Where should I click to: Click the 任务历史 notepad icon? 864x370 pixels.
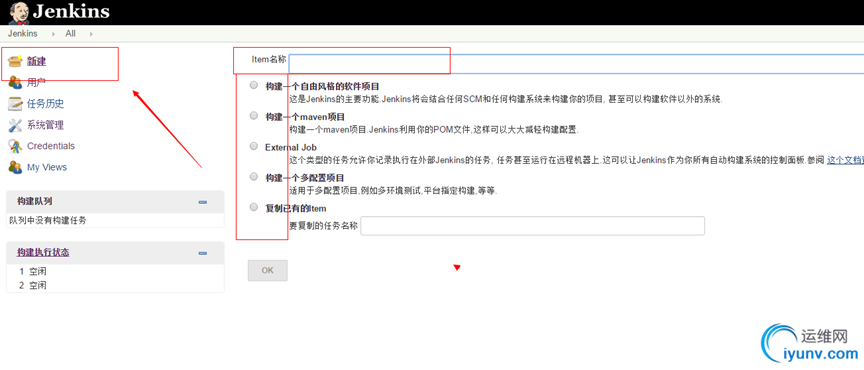(x=15, y=104)
